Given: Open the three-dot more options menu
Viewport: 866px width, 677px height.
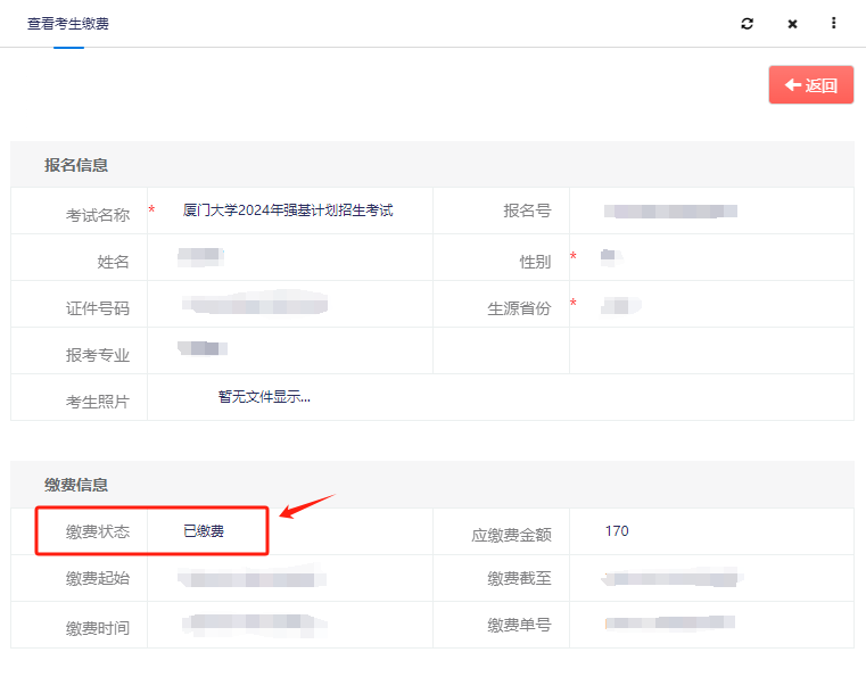Looking at the screenshot, I should (x=834, y=23).
